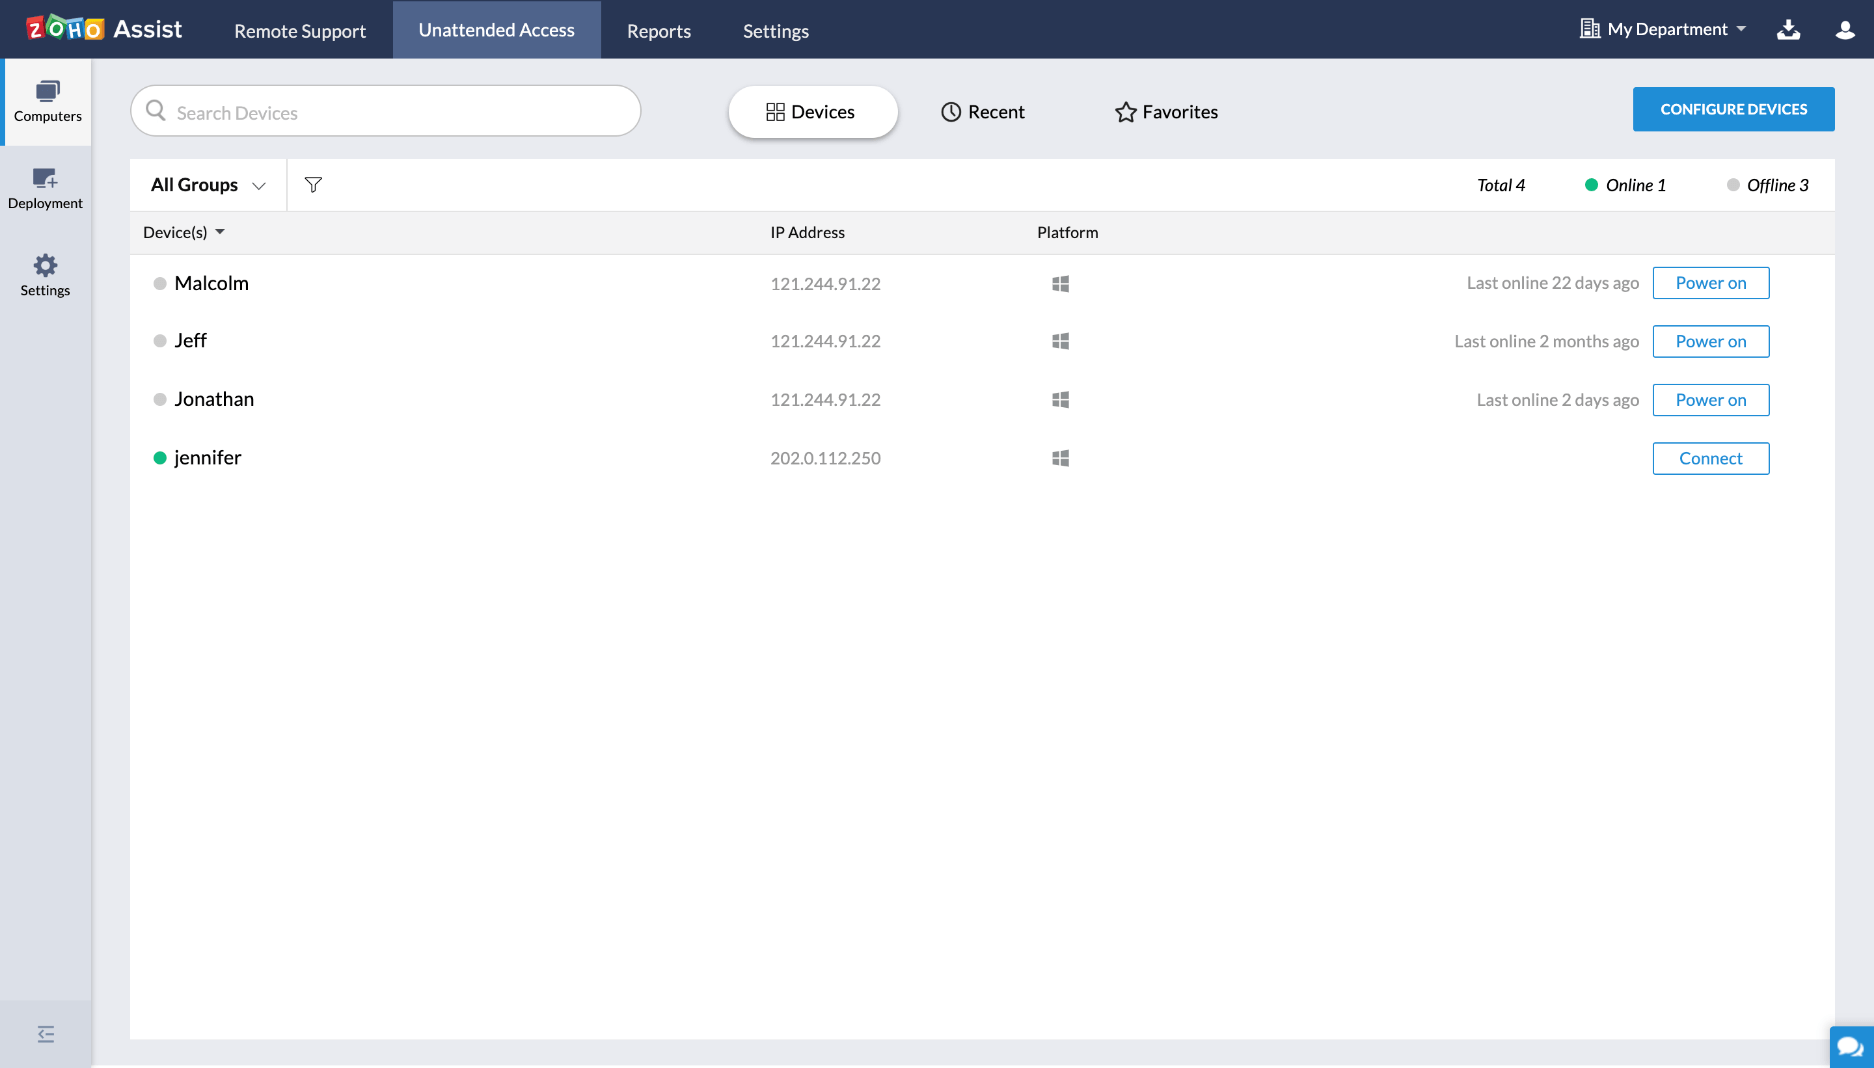Click the CONFIGURE DEVICES button

point(1733,109)
